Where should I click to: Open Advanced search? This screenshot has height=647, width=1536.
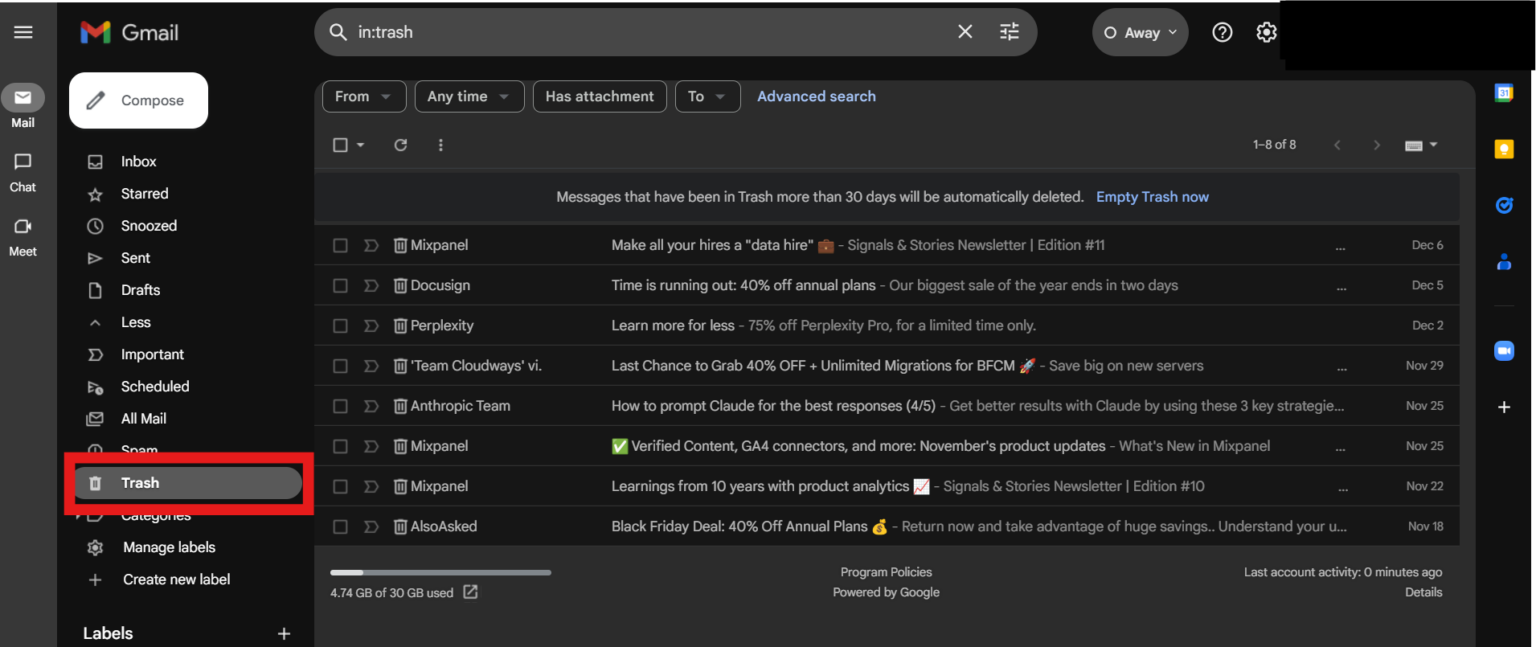coord(816,96)
